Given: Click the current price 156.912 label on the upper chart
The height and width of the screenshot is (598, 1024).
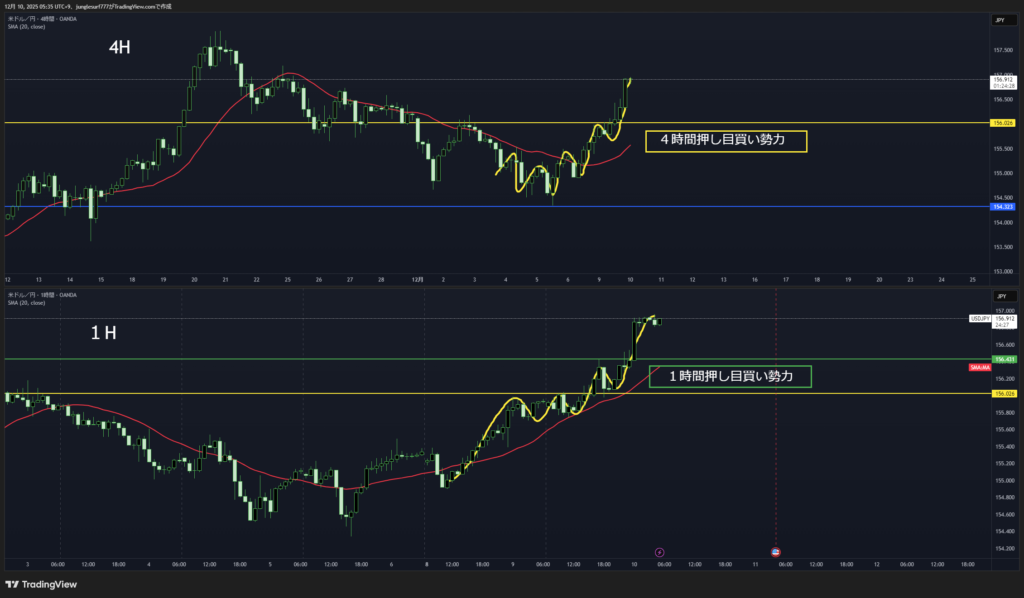Looking at the screenshot, I should click(1002, 79).
